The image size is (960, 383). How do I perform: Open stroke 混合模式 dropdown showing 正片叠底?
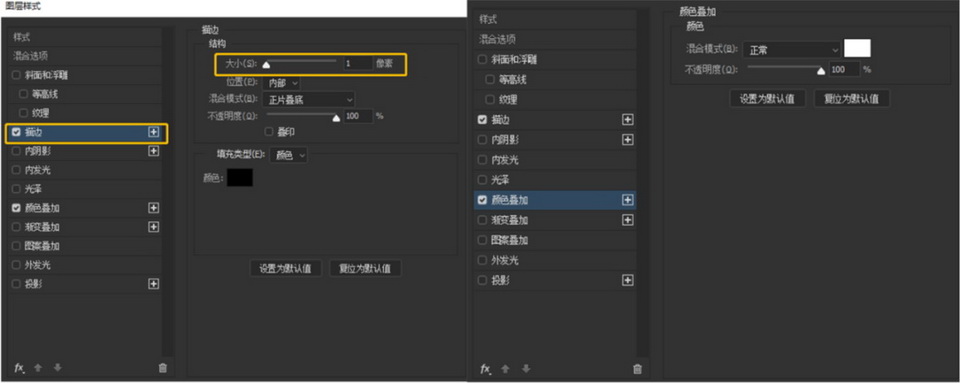tap(309, 99)
